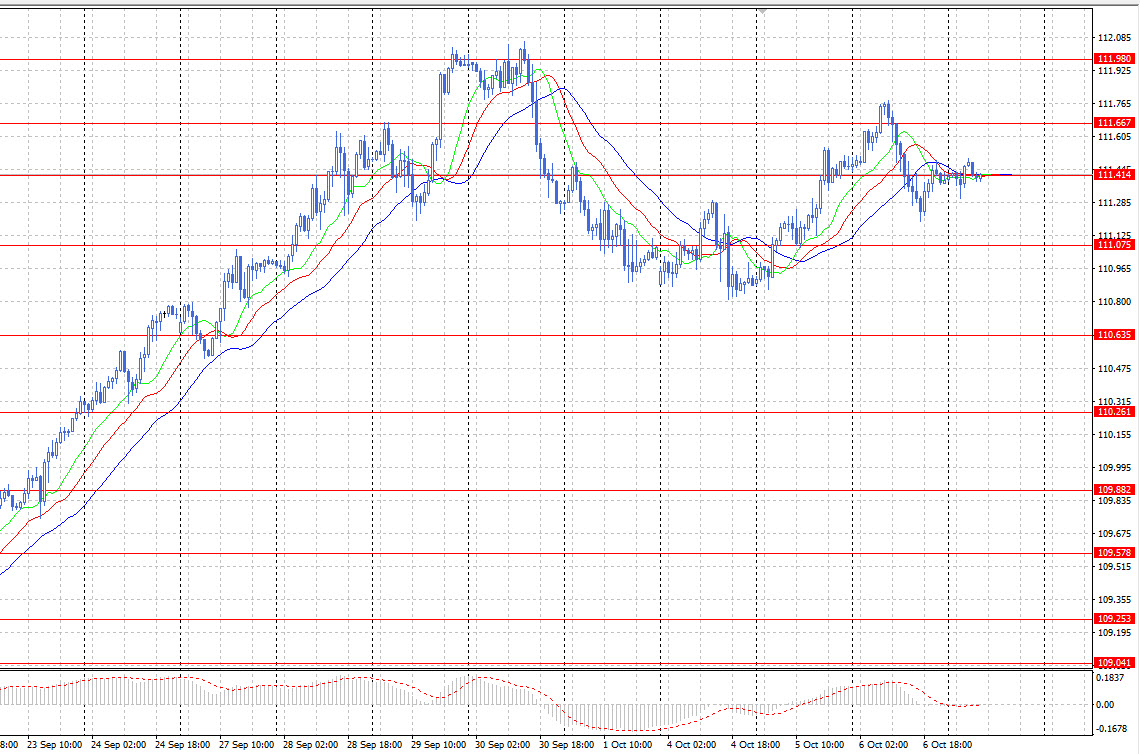Click the 23 Sep 10:00 time label
1140x754 pixels.
(55, 745)
